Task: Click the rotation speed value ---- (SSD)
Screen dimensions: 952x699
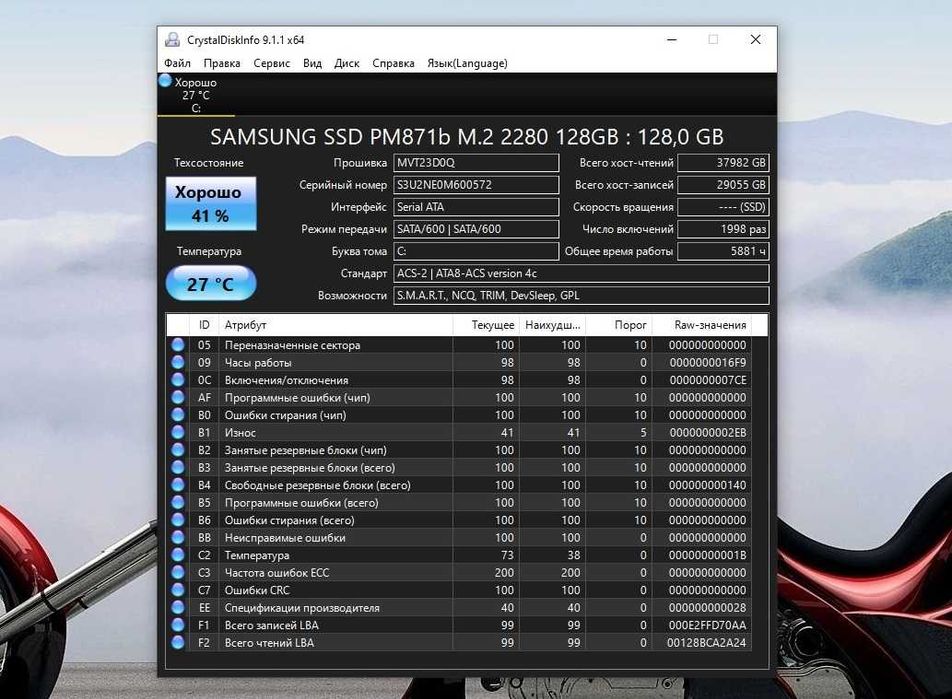Action: click(723, 207)
